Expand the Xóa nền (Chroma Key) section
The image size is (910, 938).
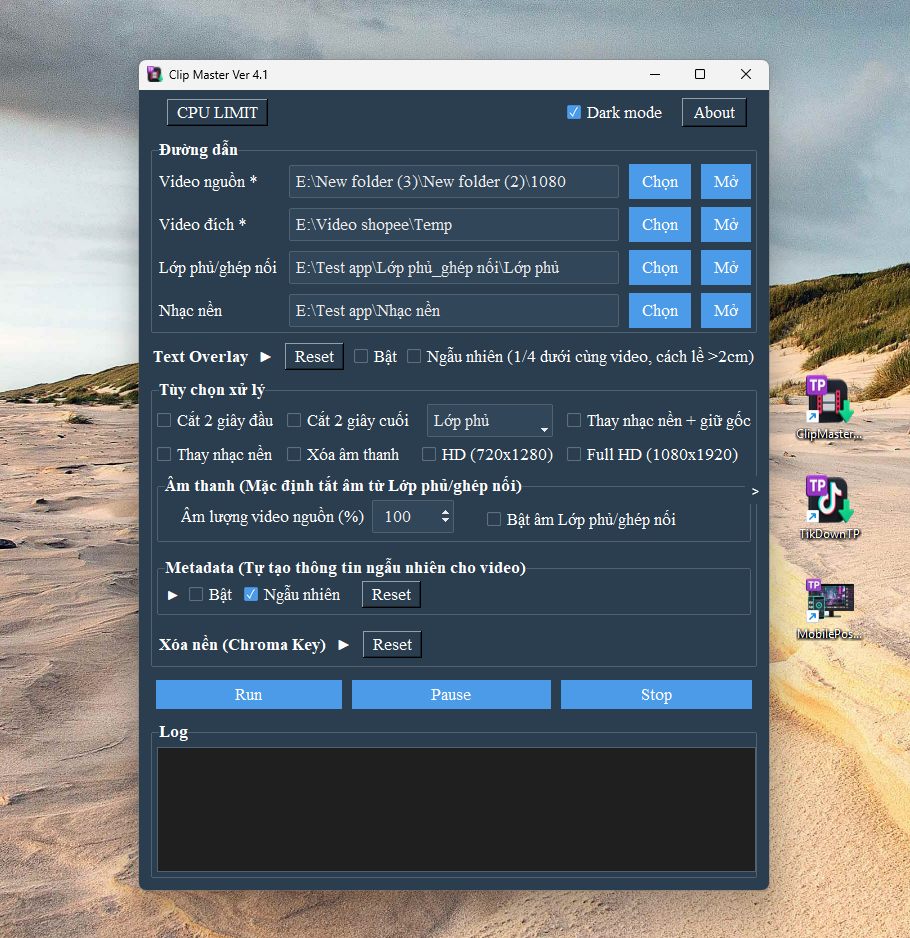pyautogui.click(x=344, y=644)
